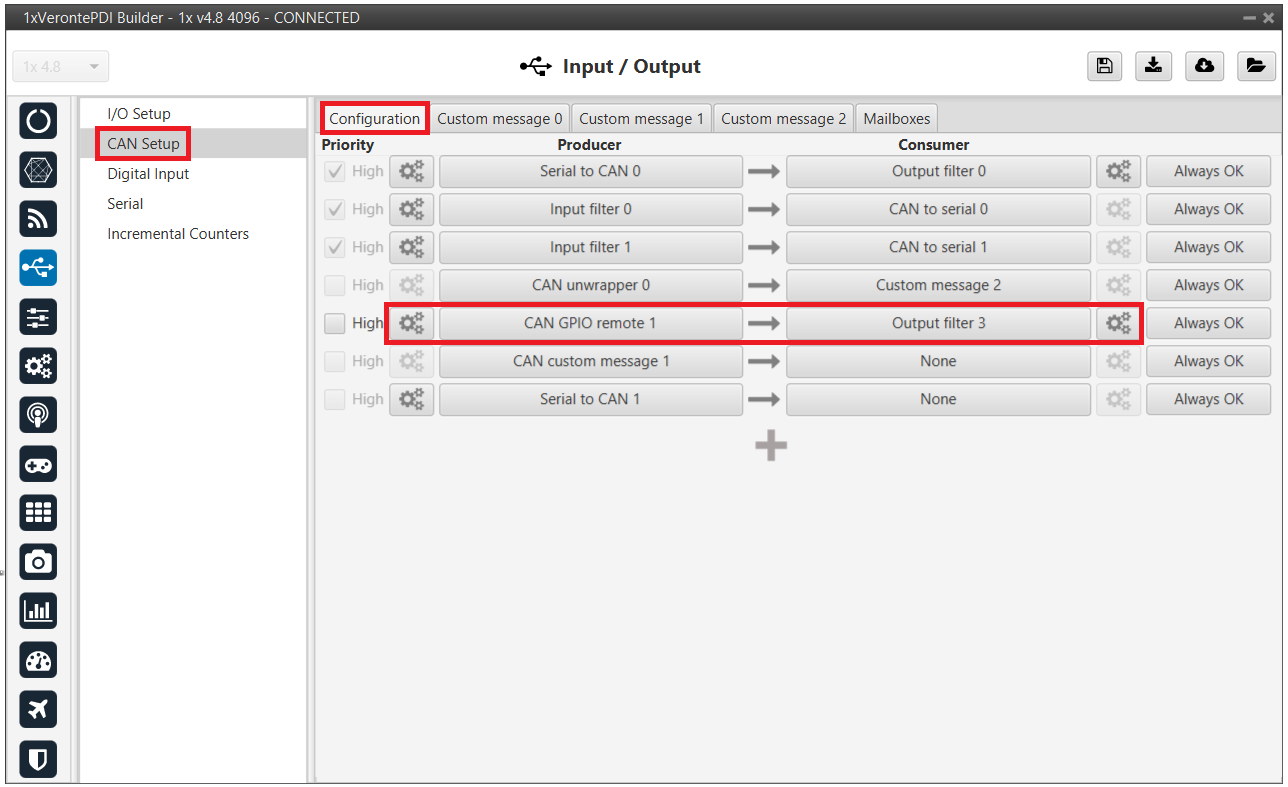Open the hexagon cube sidebar section
Viewport: 1288px width, 787px height.
38,170
